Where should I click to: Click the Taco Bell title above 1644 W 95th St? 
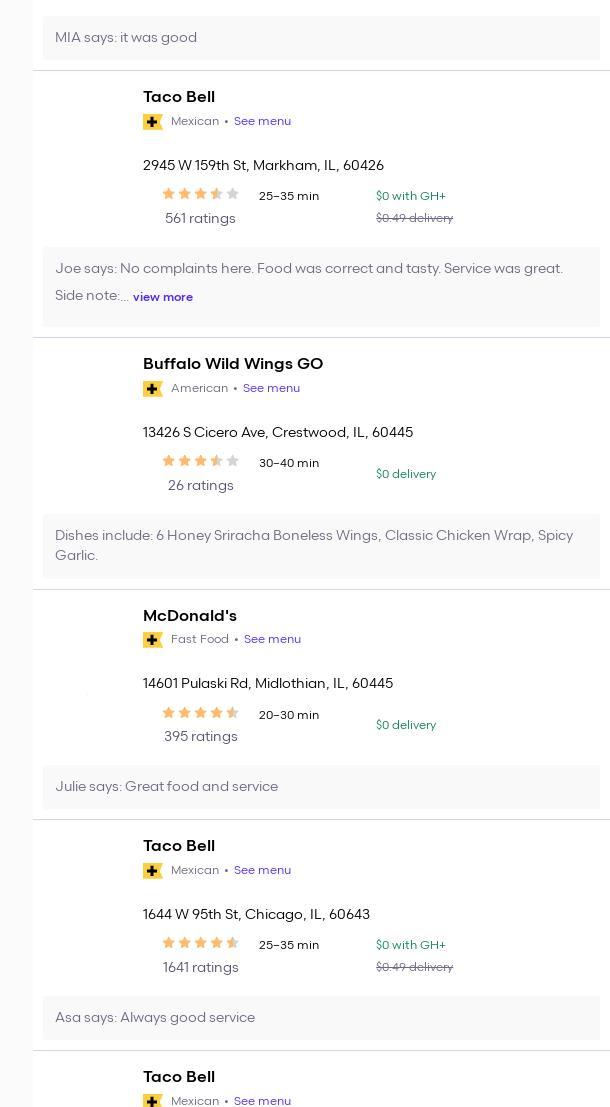pyautogui.click(x=179, y=846)
